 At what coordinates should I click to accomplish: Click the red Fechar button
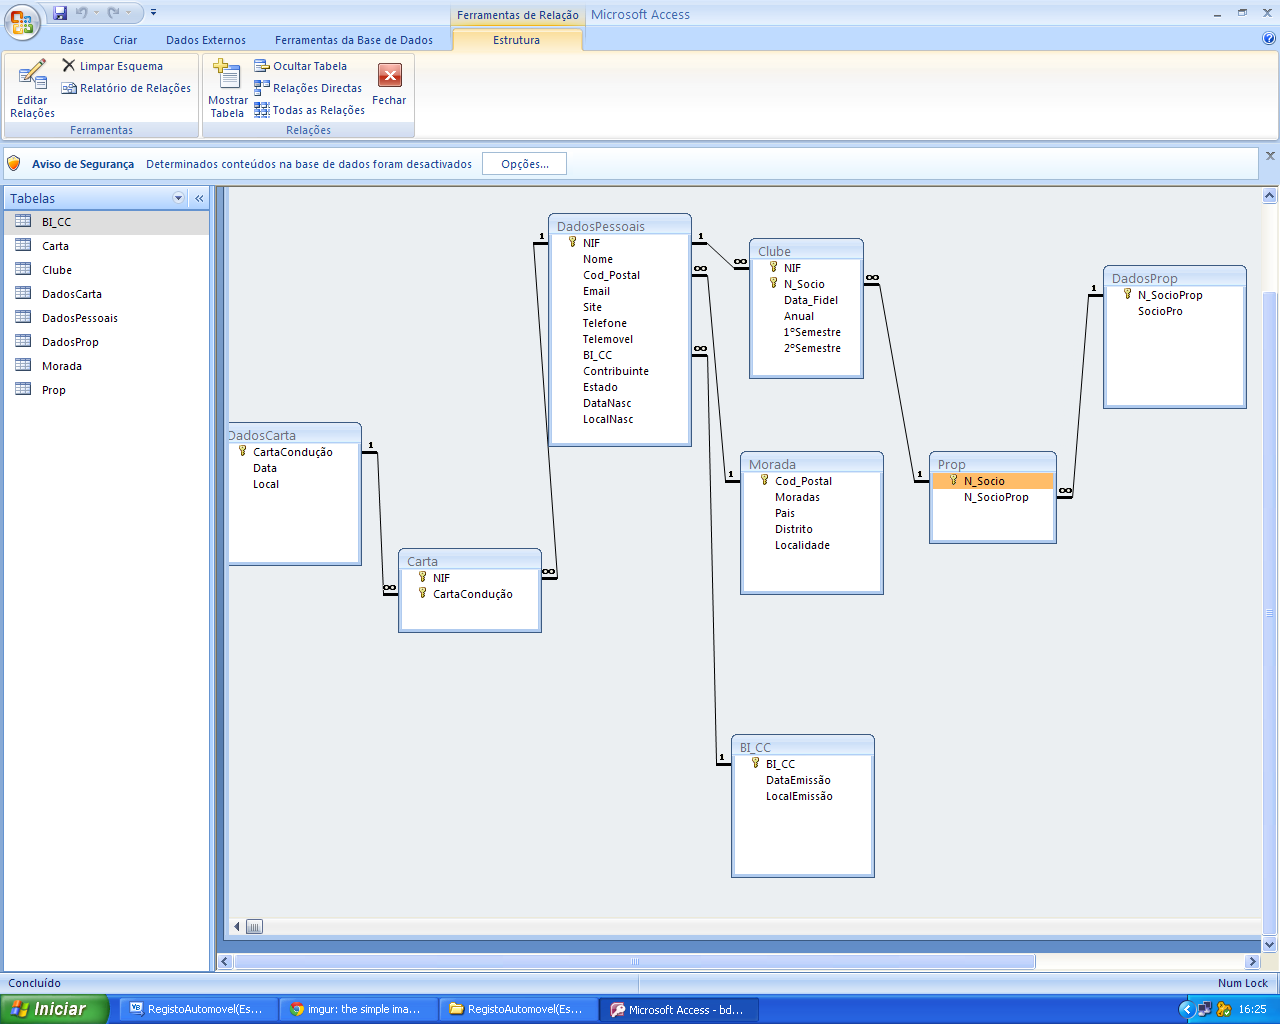(x=389, y=76)
